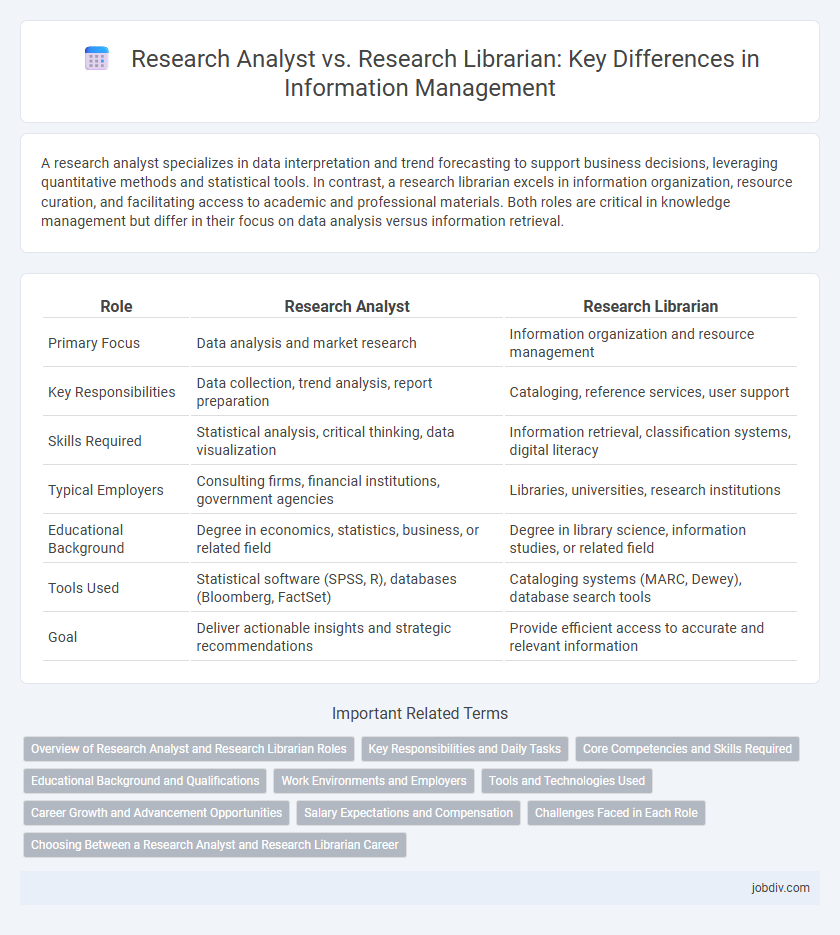Click 'Provide efficient access to accurate' cell
The height and width of the screenshot is (935, 840).
pyautogui.click(x=650, y=636)
